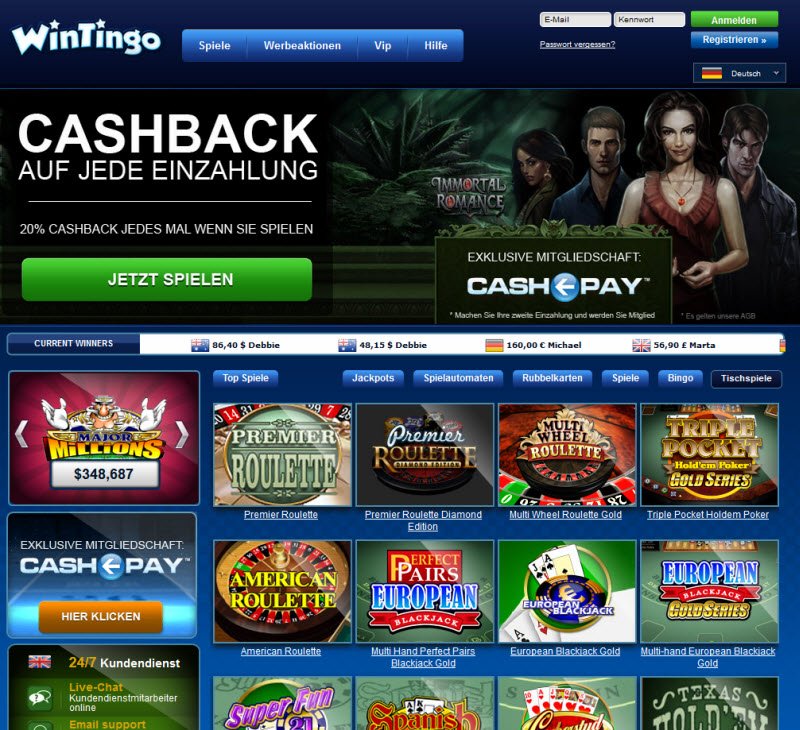Click the Live-Chat speech bubble icon
This screenshot has width=800, height=730.
[40, 697]
